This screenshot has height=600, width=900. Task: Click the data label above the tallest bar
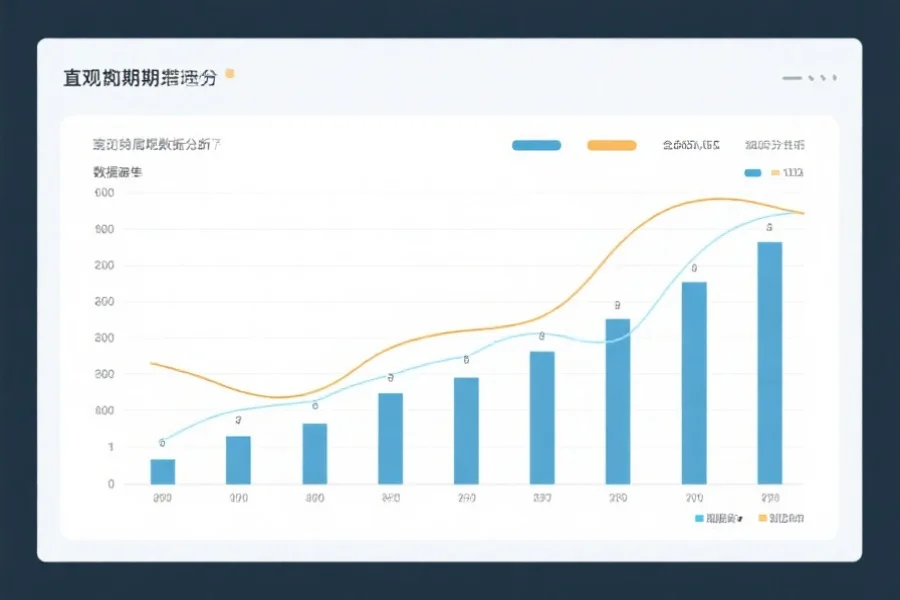(770, 228)
